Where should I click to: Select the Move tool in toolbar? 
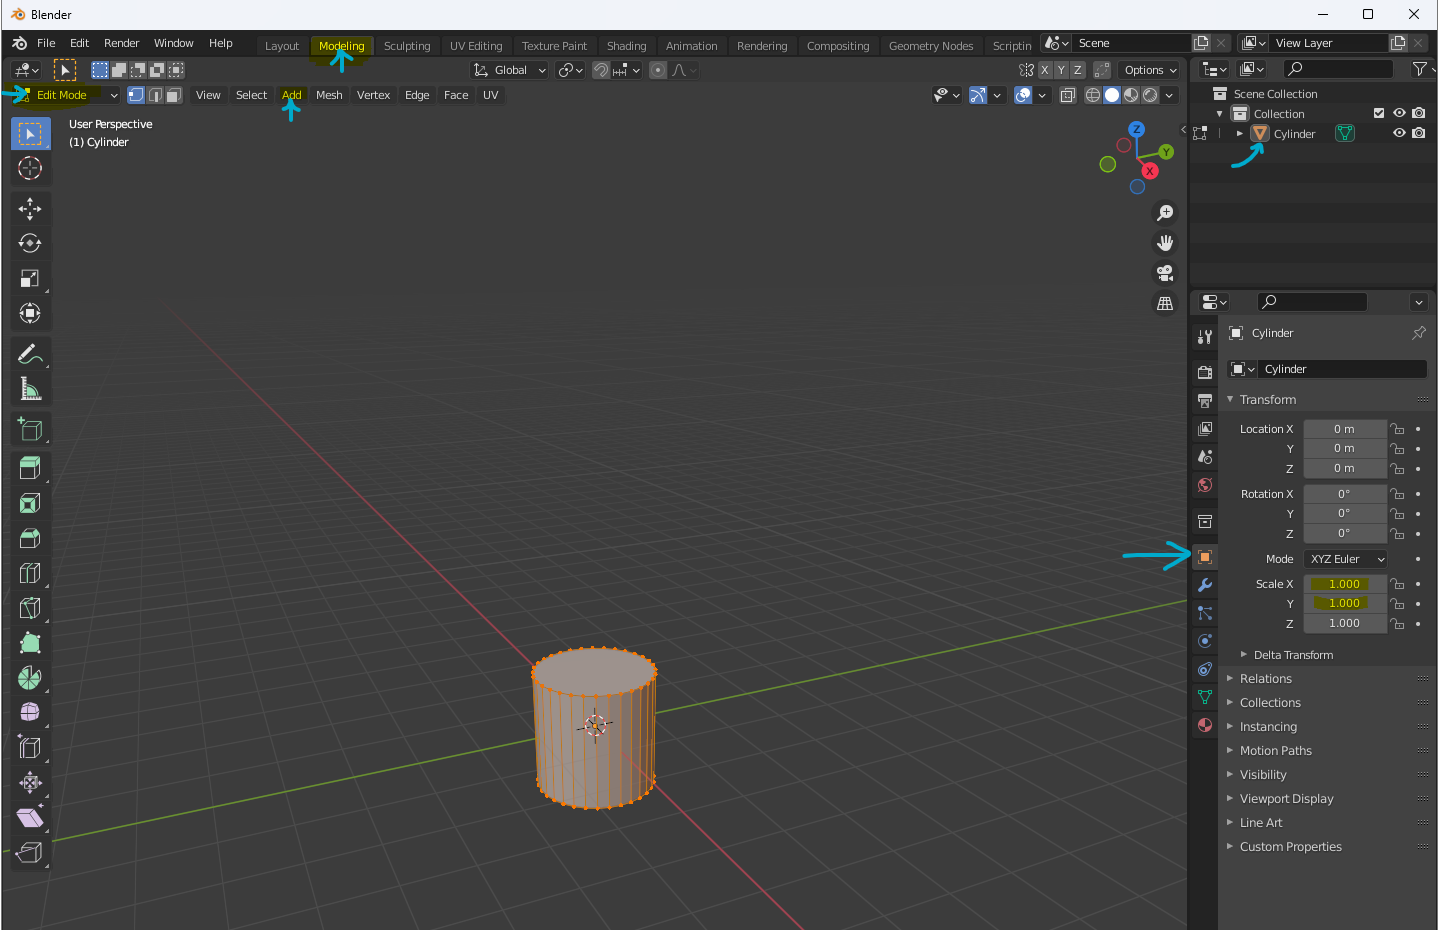(30, 208)
